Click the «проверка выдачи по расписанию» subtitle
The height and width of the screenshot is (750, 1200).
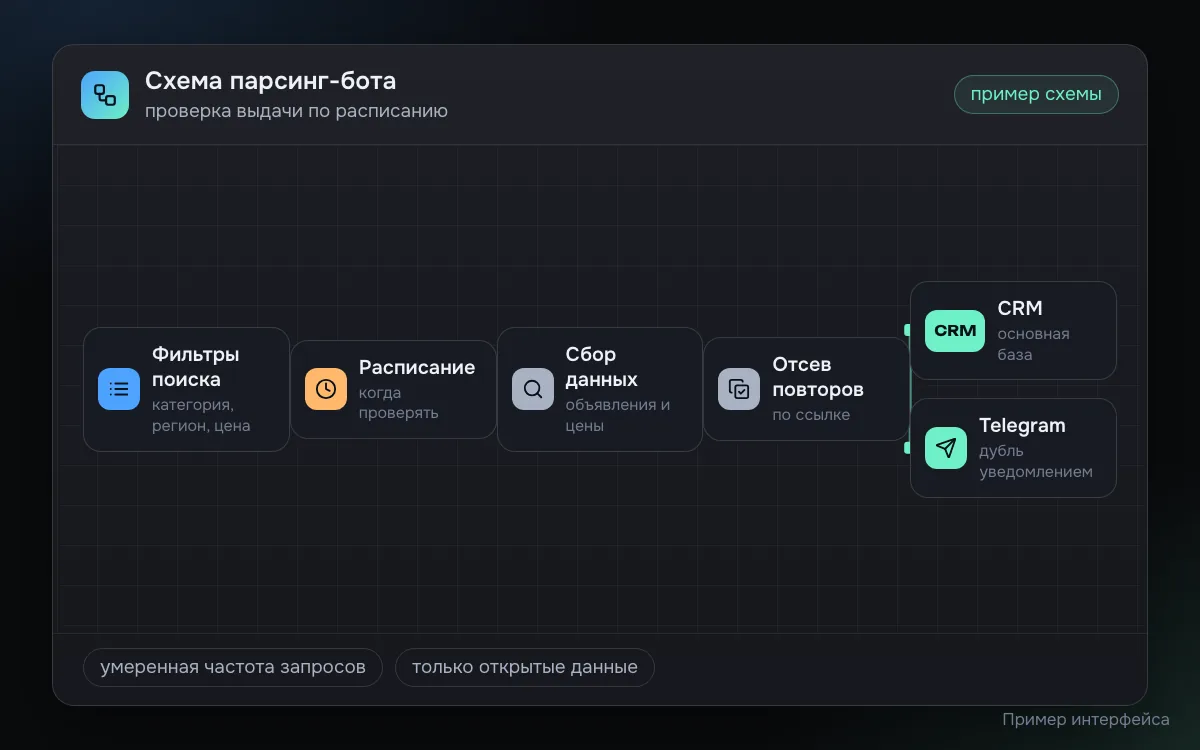pyautogui.click(x=296, y=111)
